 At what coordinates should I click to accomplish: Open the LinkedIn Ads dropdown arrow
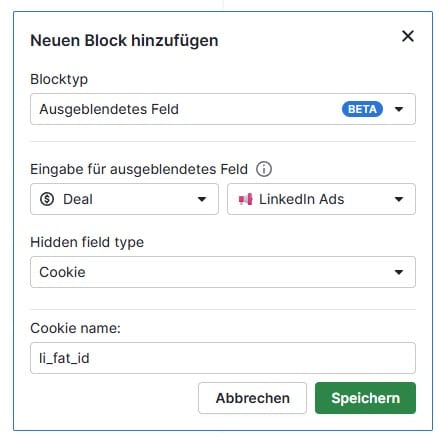pos(399,199)
